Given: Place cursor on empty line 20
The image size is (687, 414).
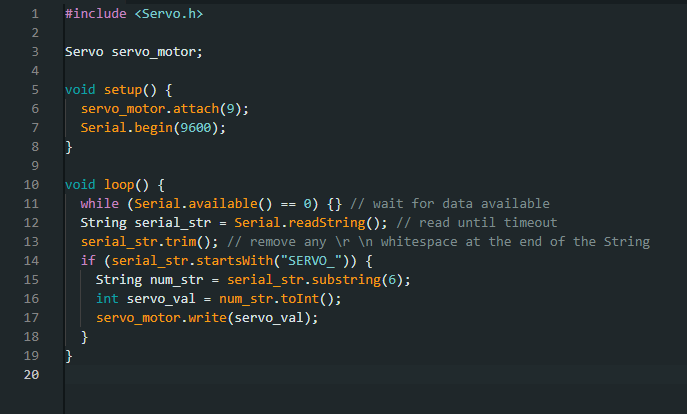Looking at the screenshot, I should [375, 375].
